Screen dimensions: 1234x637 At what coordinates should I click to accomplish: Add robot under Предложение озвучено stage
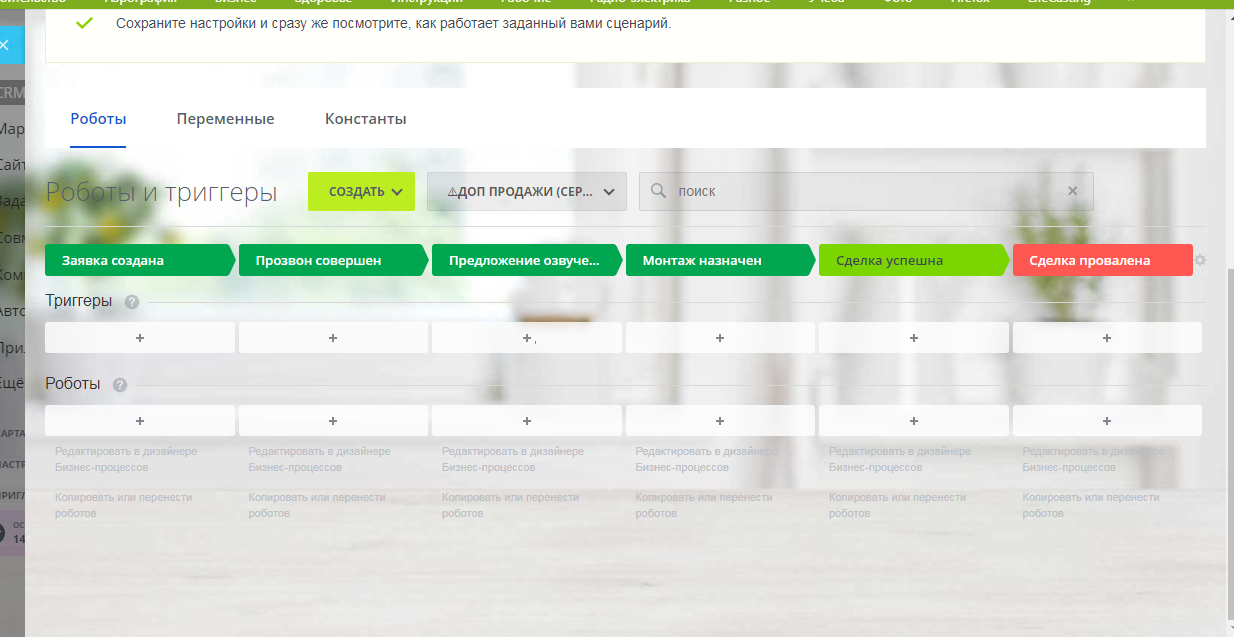click(x=527, y=421)
